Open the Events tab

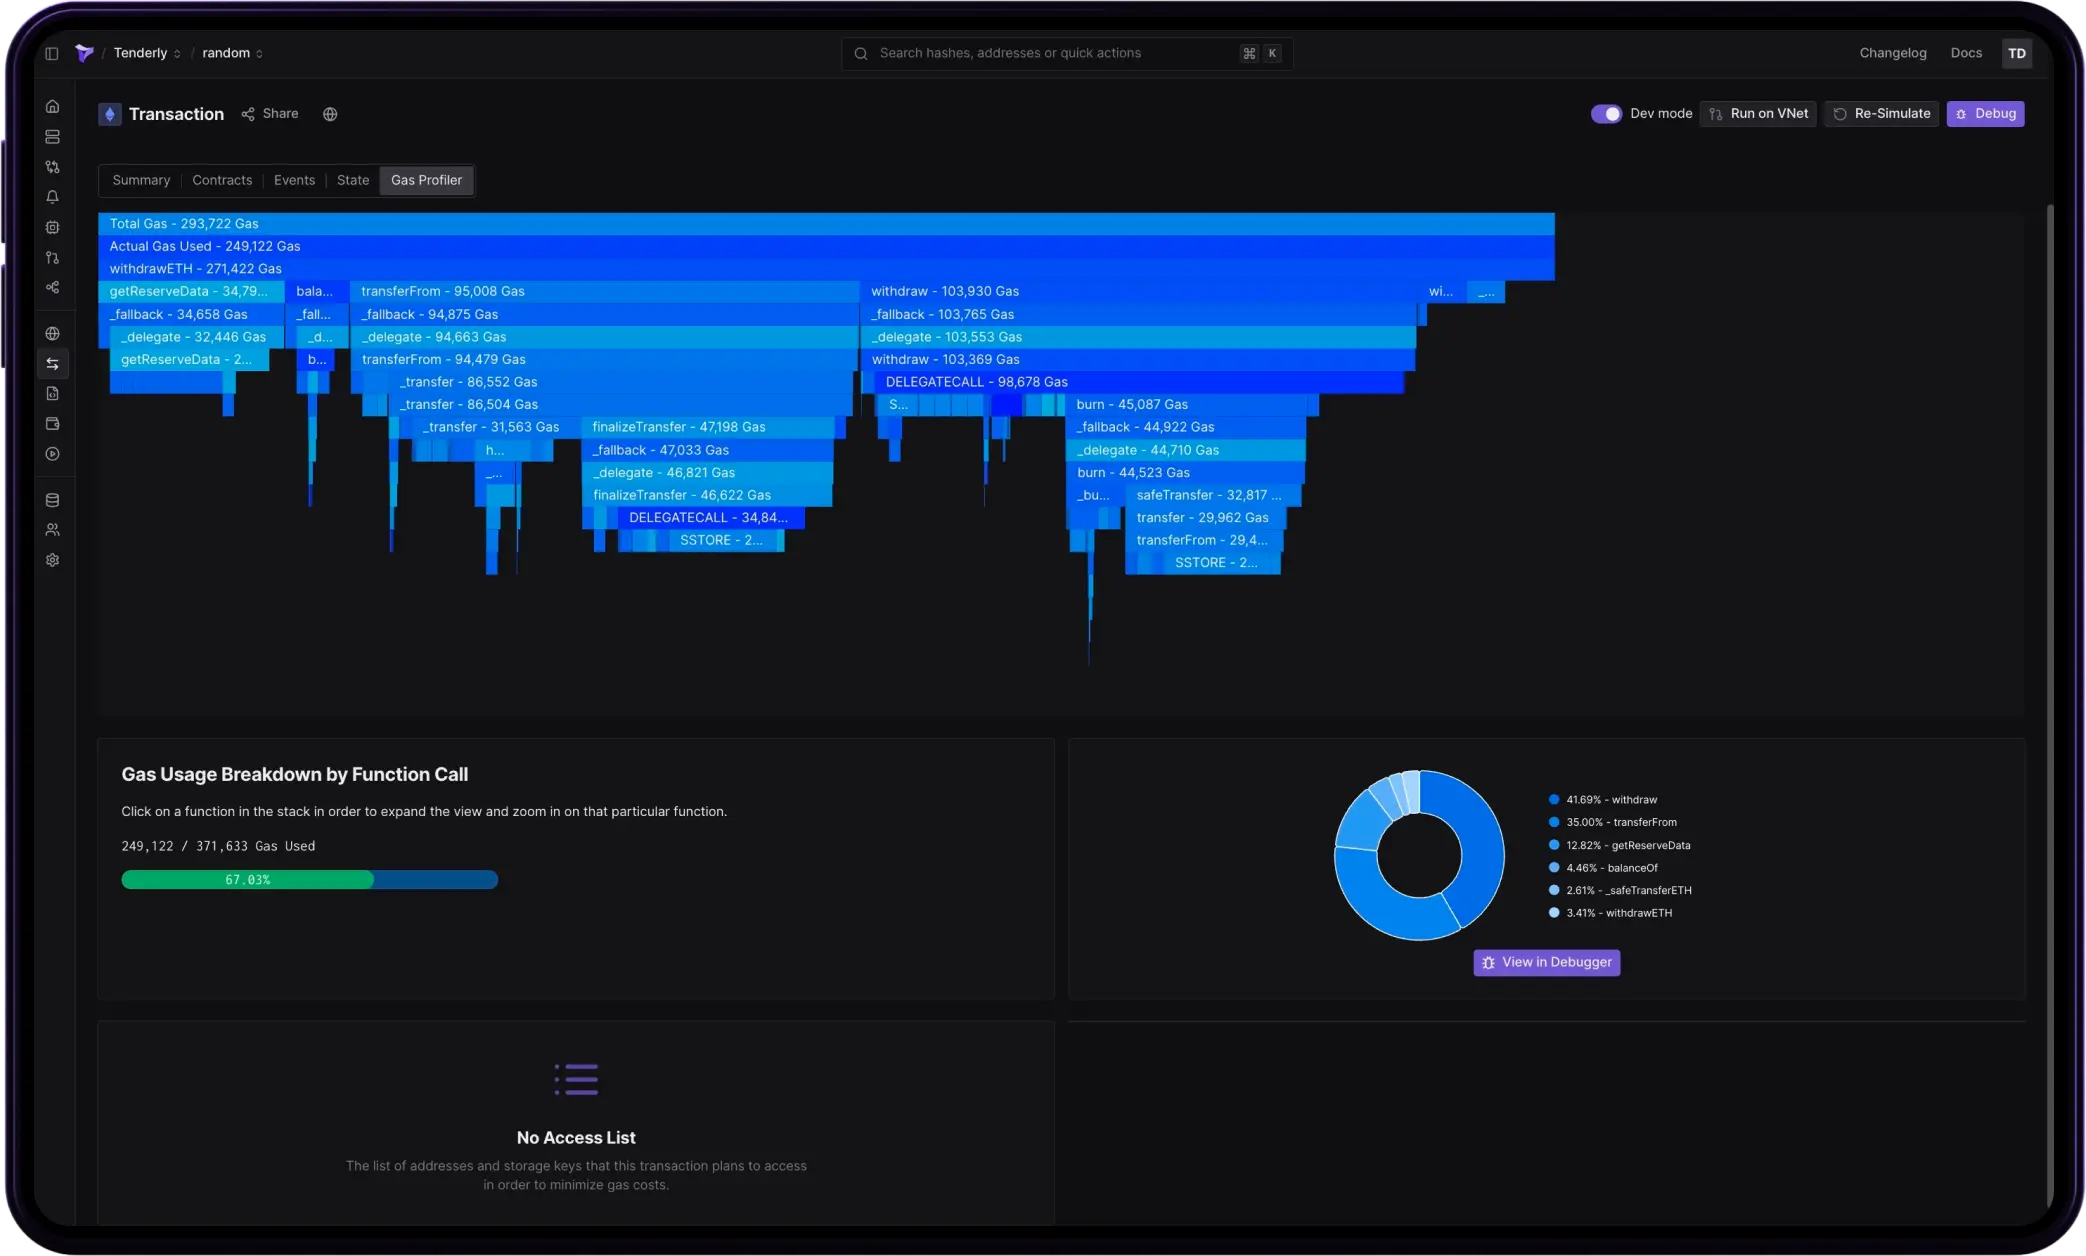click(x=294, y=180)
